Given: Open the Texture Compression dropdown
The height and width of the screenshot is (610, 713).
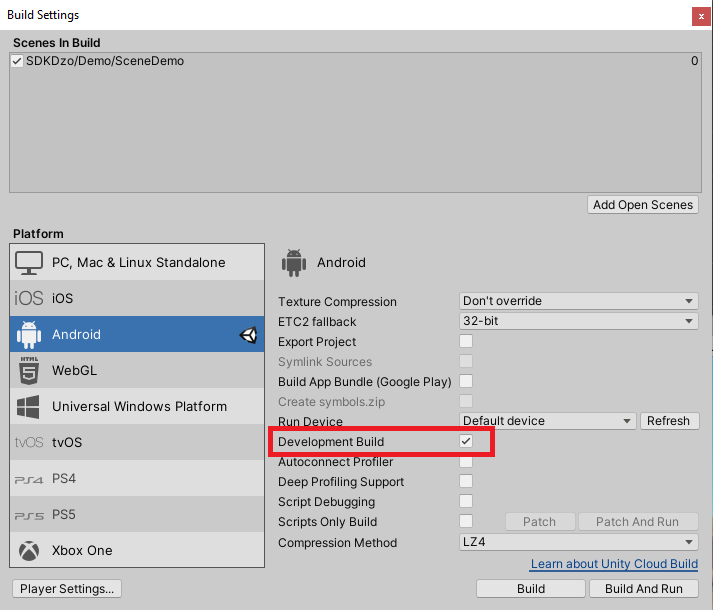Looking at the screenshot, I should (578, 301).
